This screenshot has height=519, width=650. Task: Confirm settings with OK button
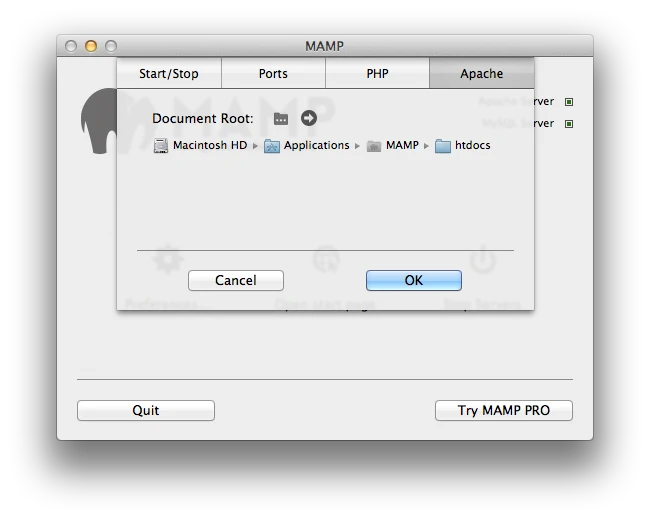(414, 281)
